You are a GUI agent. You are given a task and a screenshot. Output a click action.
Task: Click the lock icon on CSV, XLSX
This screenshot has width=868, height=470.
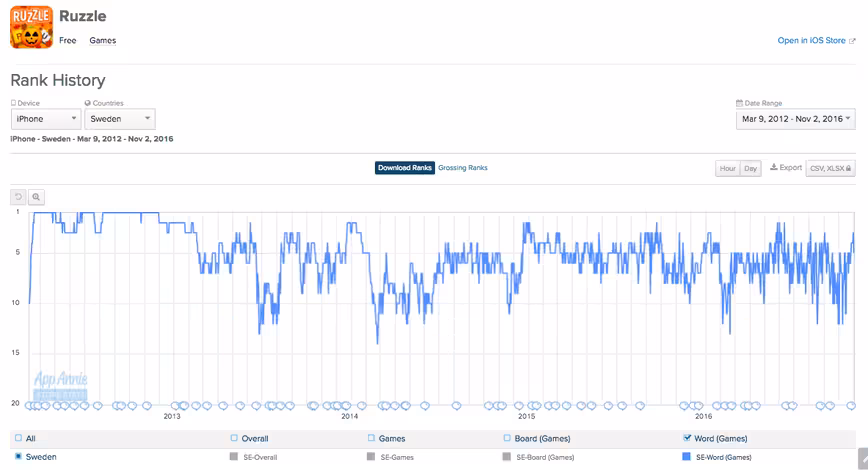click(849, 168)
